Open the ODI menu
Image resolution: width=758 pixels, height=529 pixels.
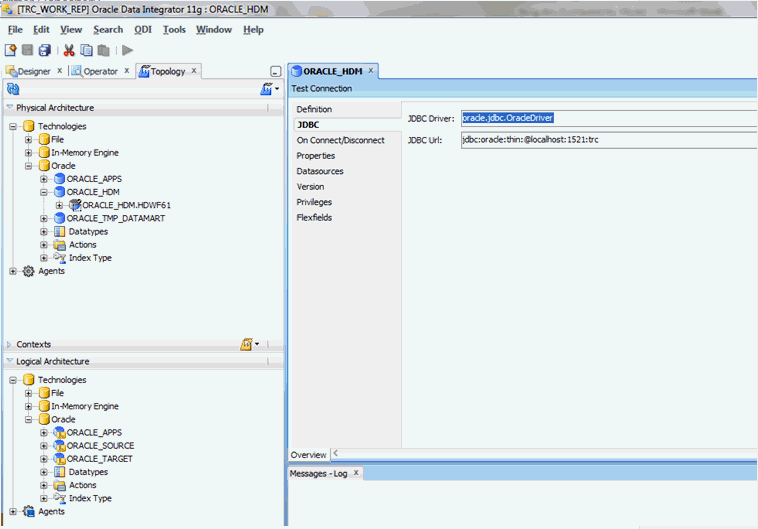click(143, 29)
